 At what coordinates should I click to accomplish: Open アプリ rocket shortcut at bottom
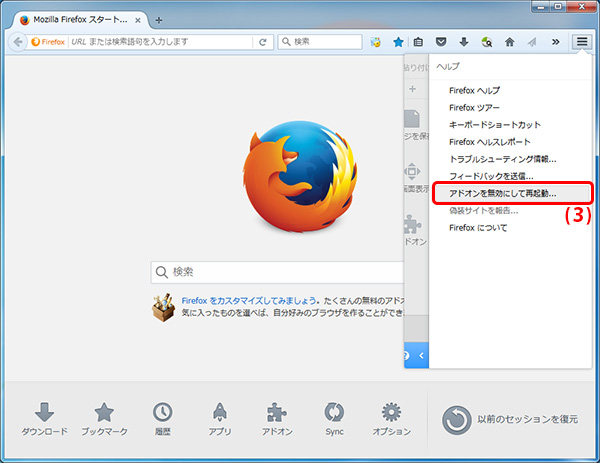pos(220,419)
